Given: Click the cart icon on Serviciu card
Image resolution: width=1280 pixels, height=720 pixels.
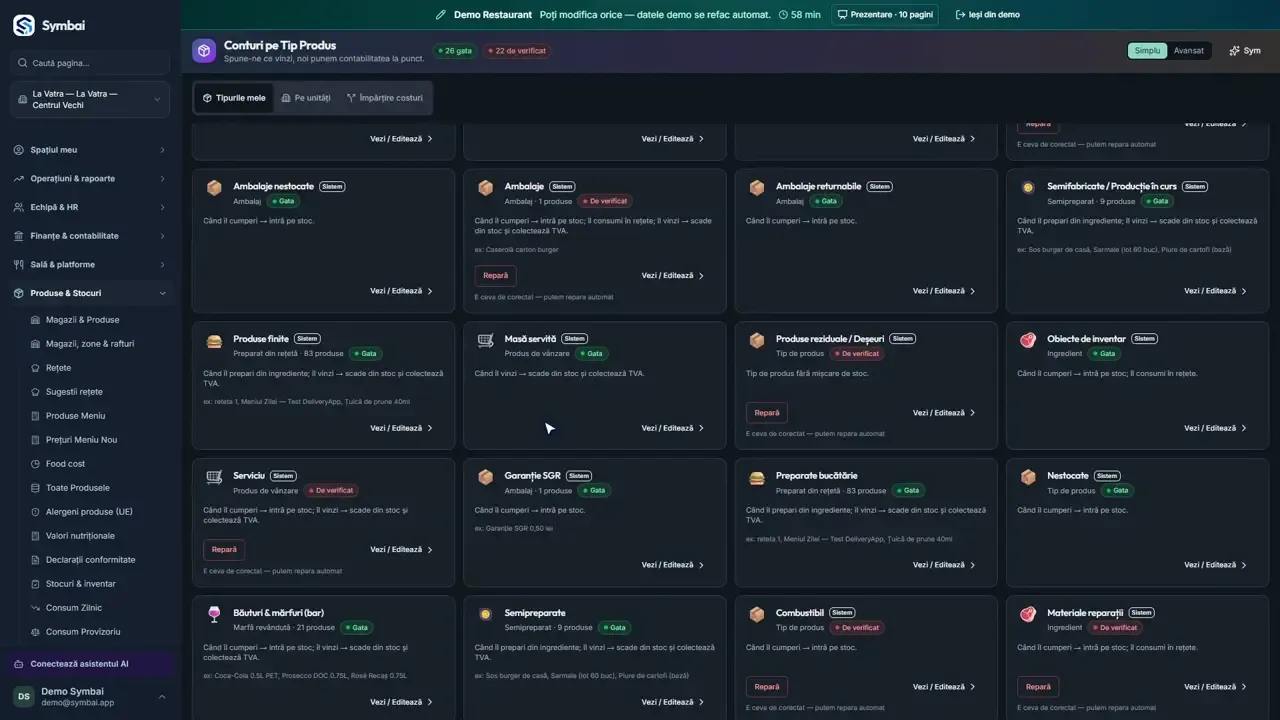Looking at the screenshot, I should [x=214, y=477].
